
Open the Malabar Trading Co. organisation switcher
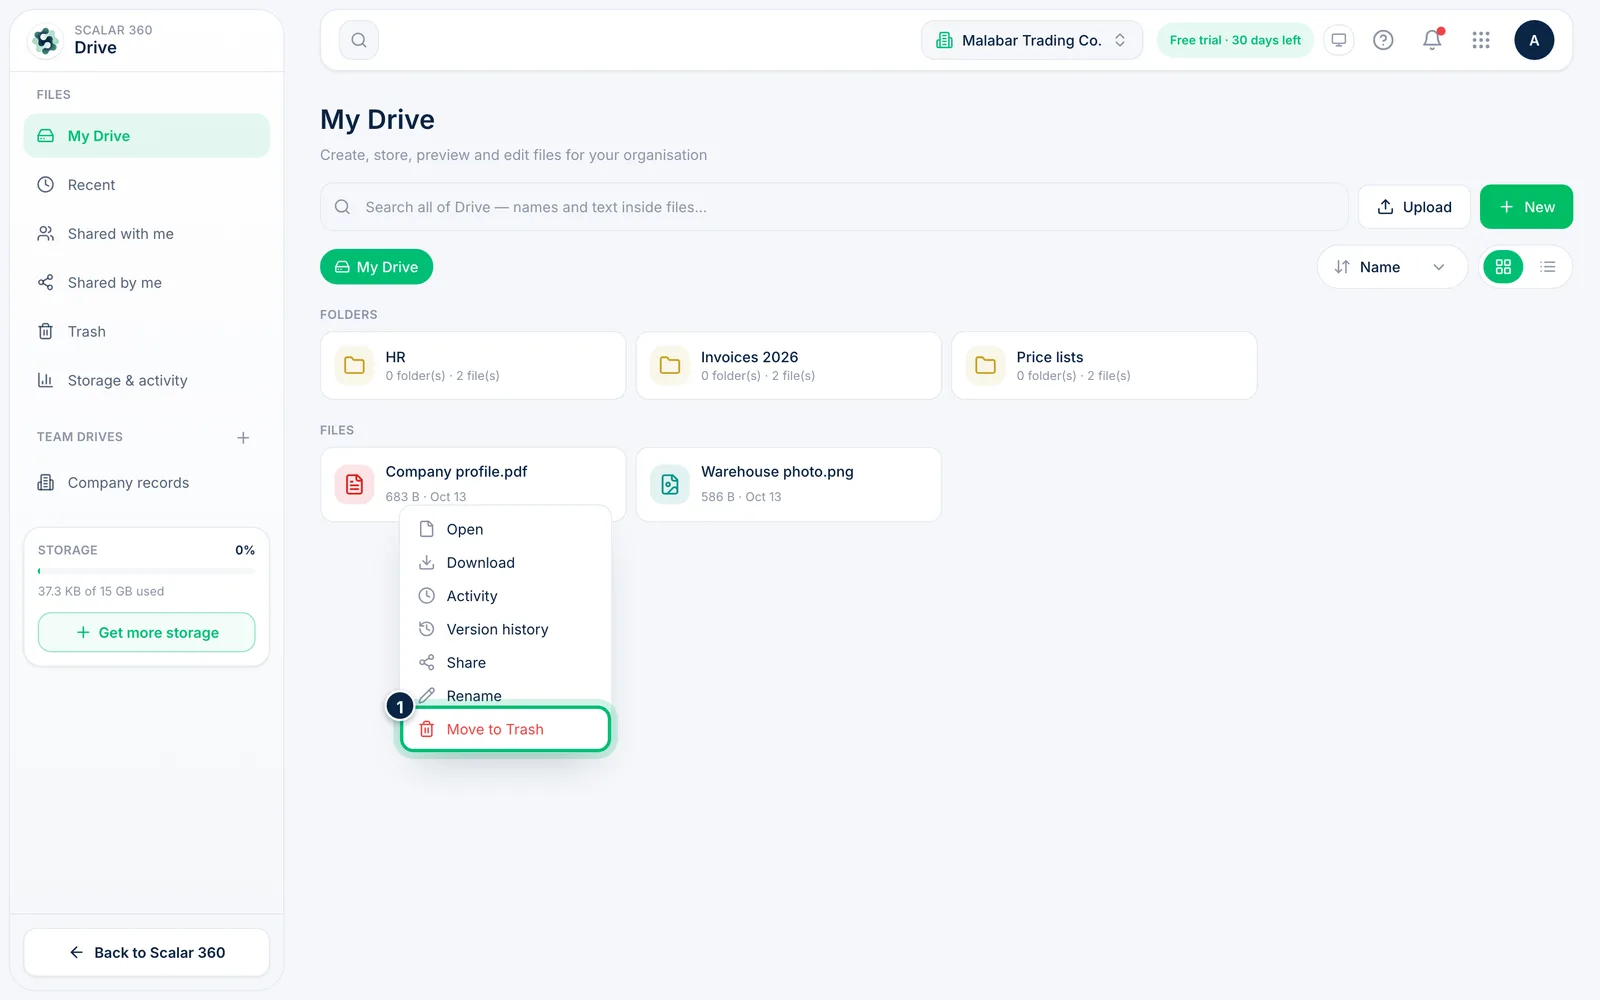click(1032, 40)
